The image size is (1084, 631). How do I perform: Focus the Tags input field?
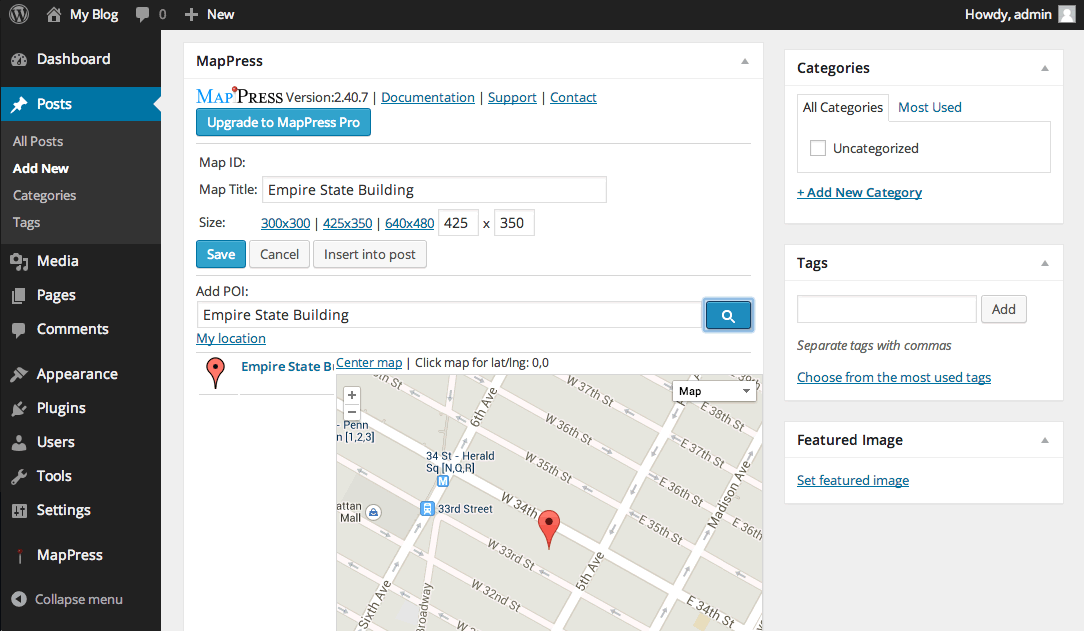pos(887,309)
